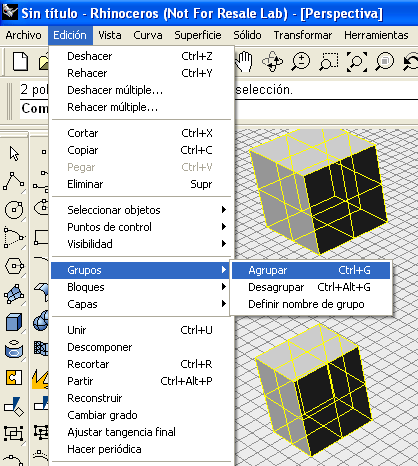Close the open Edición menu
Screen dimensions: 418x466
pyautogui.click(x=70, y=35)
